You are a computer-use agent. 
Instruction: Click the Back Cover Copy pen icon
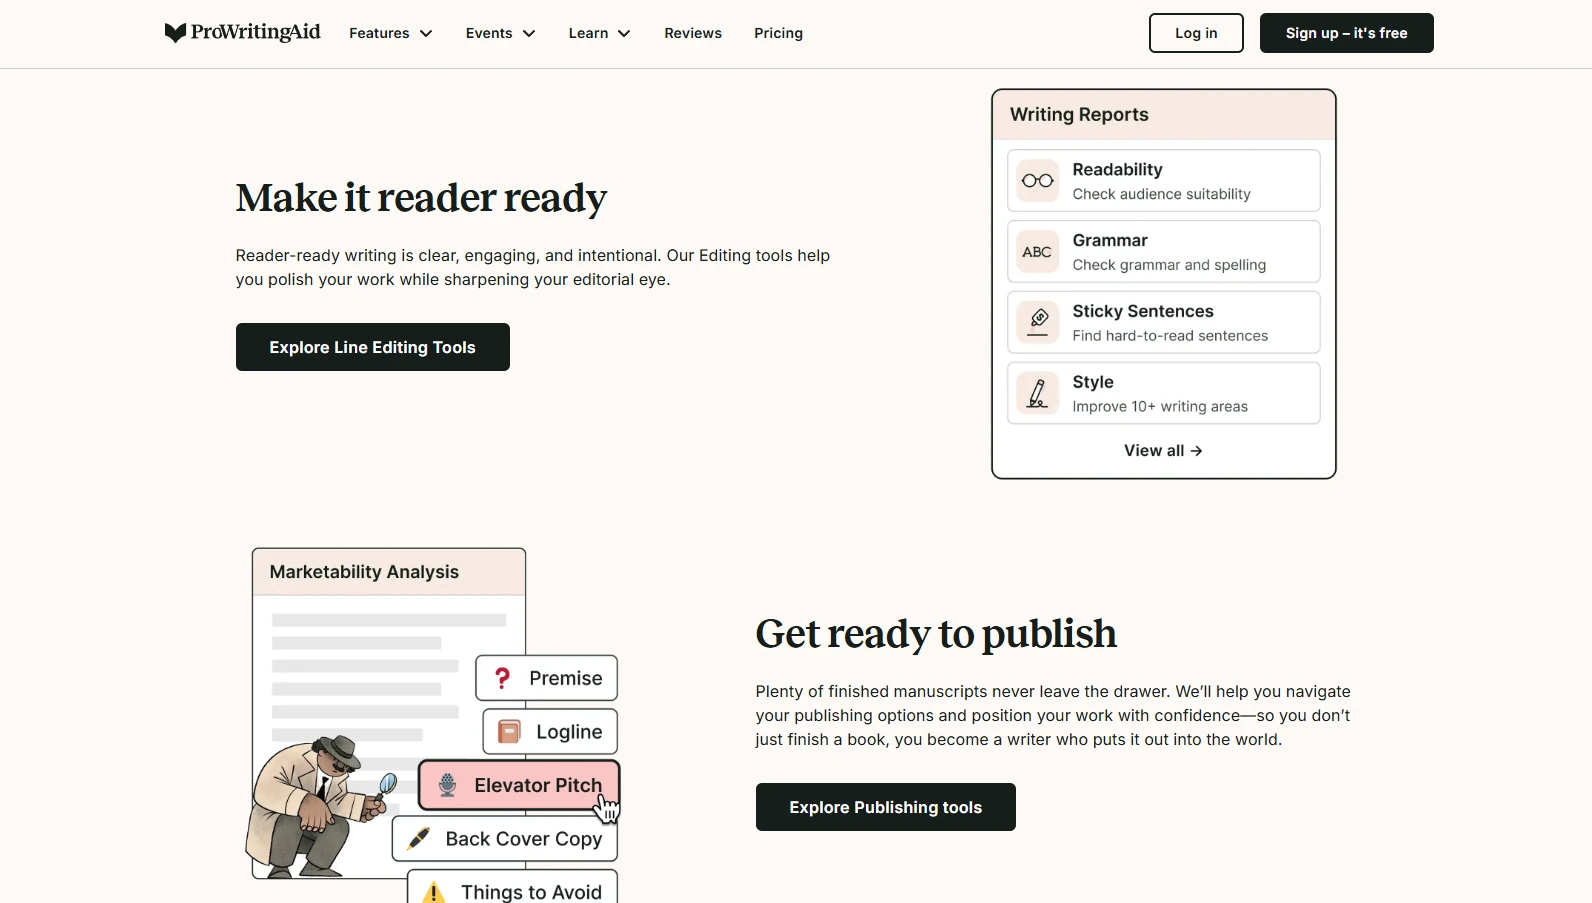(x=420, y=838)
